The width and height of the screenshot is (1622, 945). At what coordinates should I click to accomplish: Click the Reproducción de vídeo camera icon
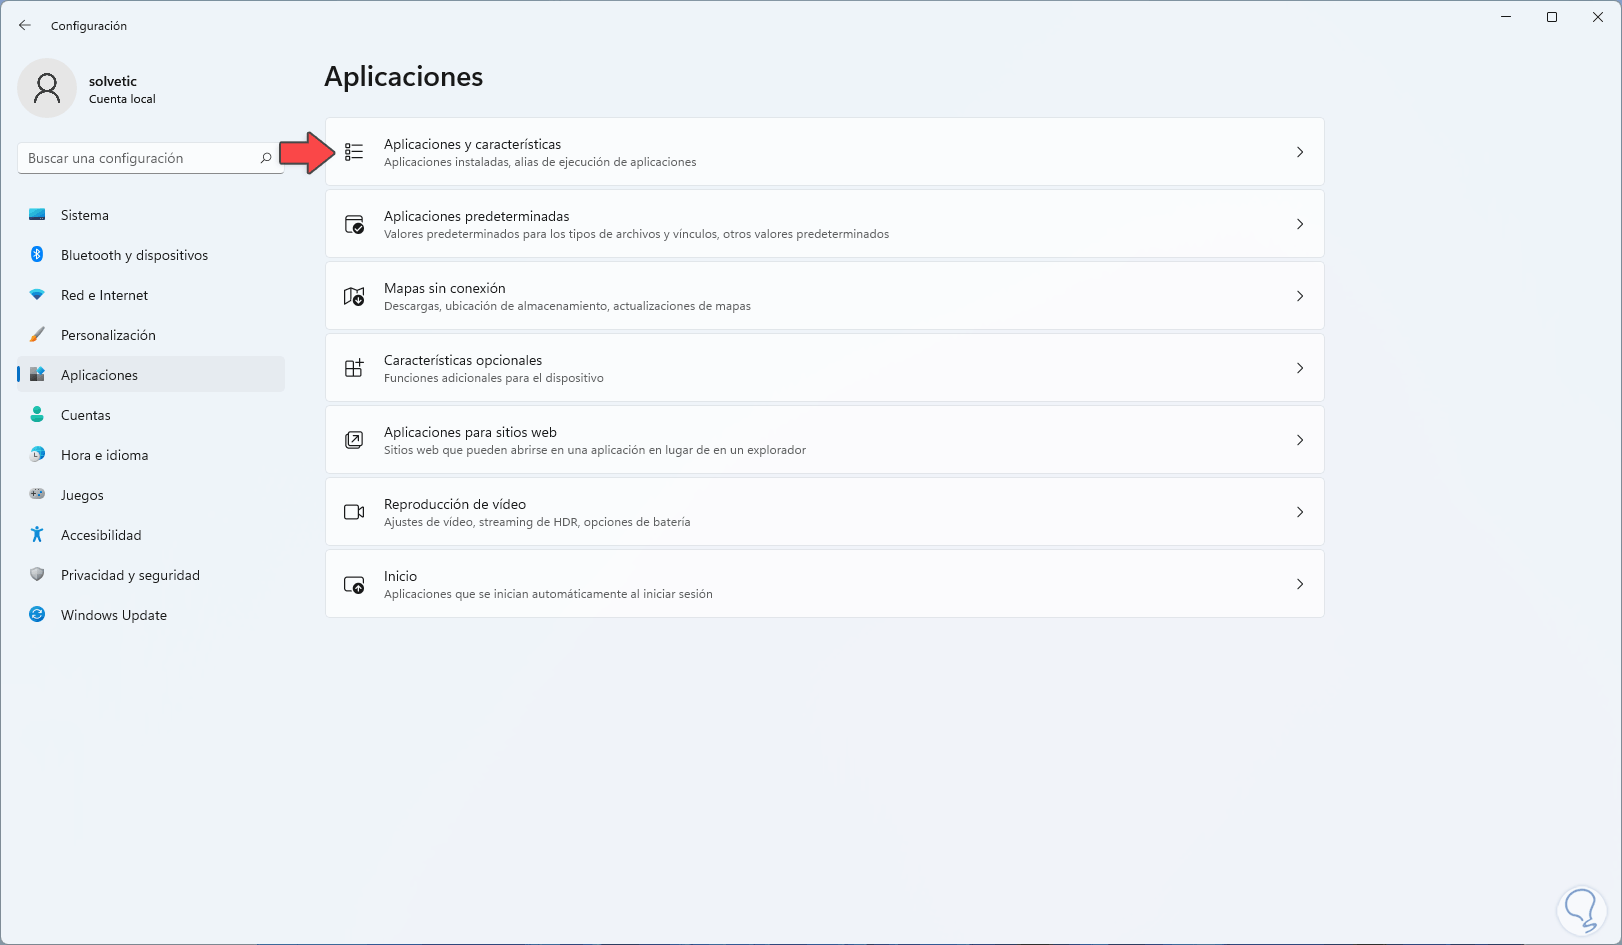point(354,512)
